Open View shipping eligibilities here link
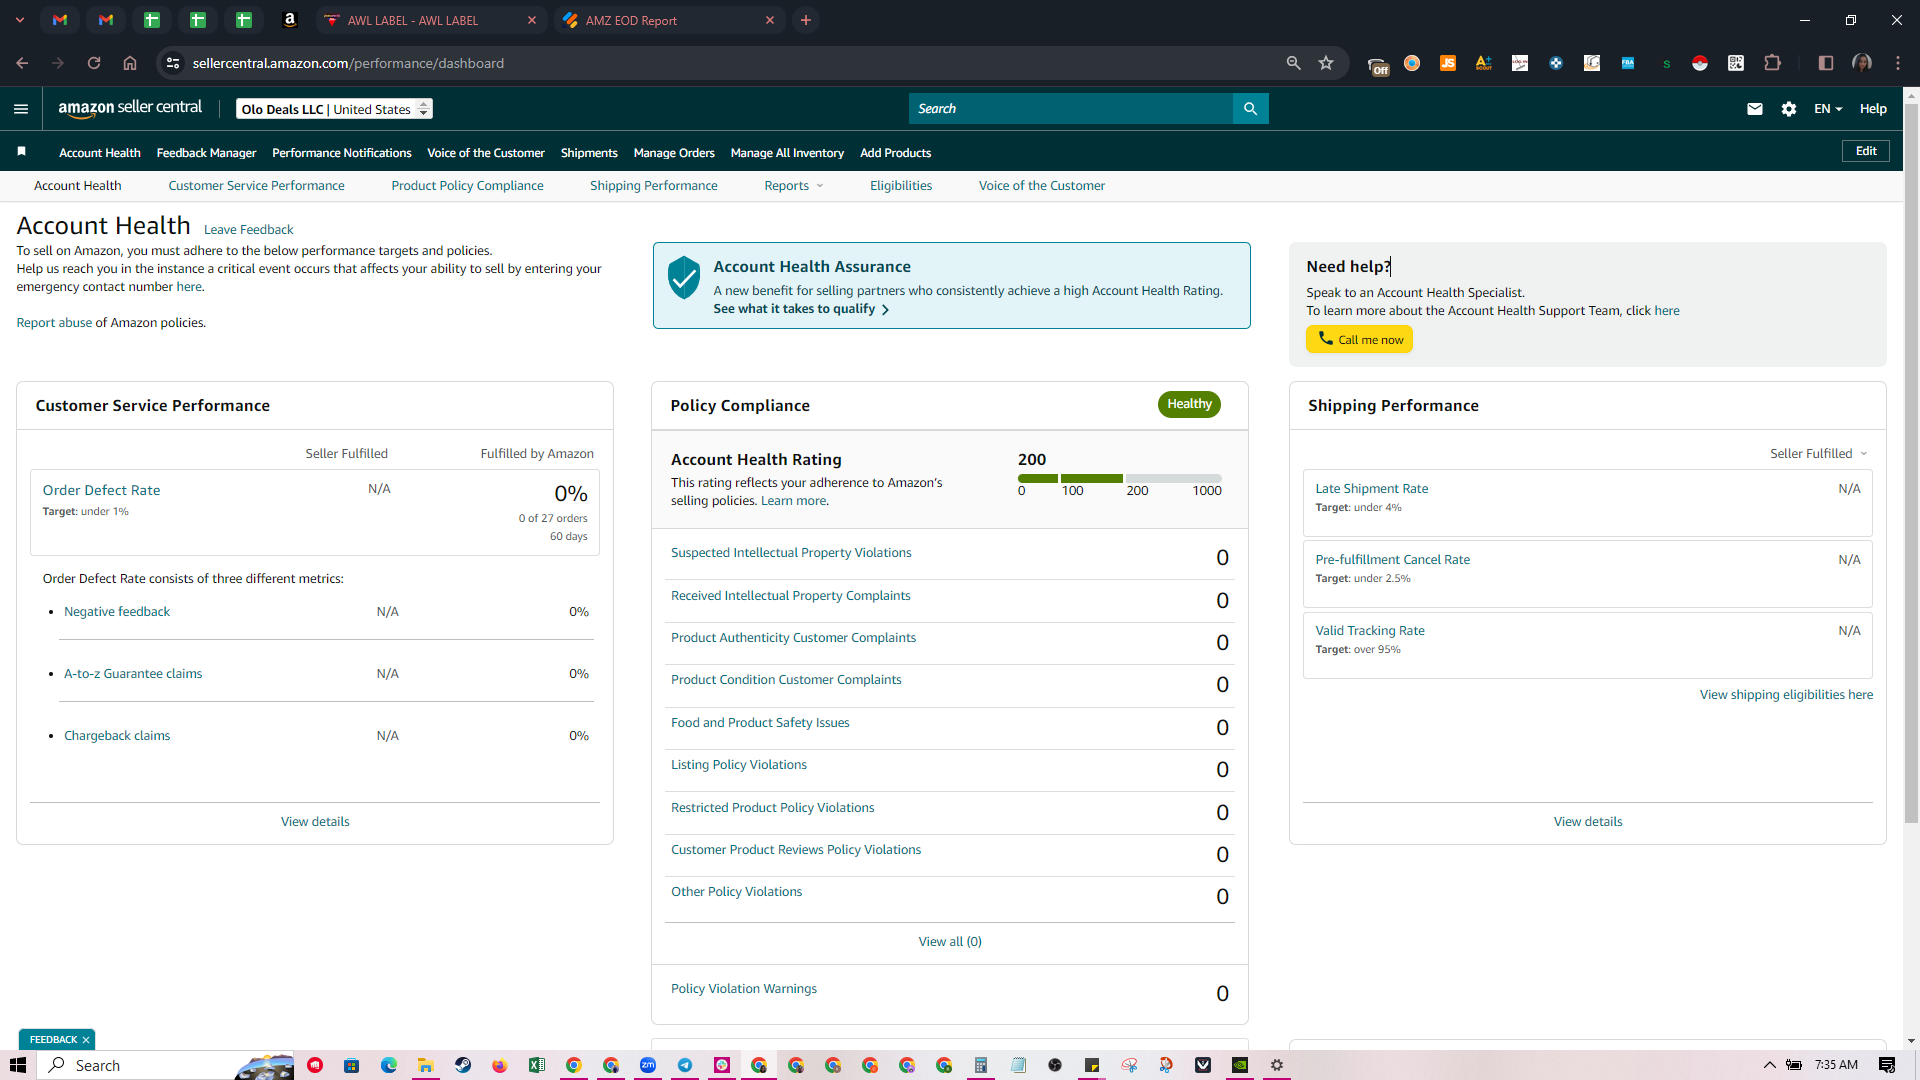Viewport: 1920px width, 1080px height. click(1786, 695)
